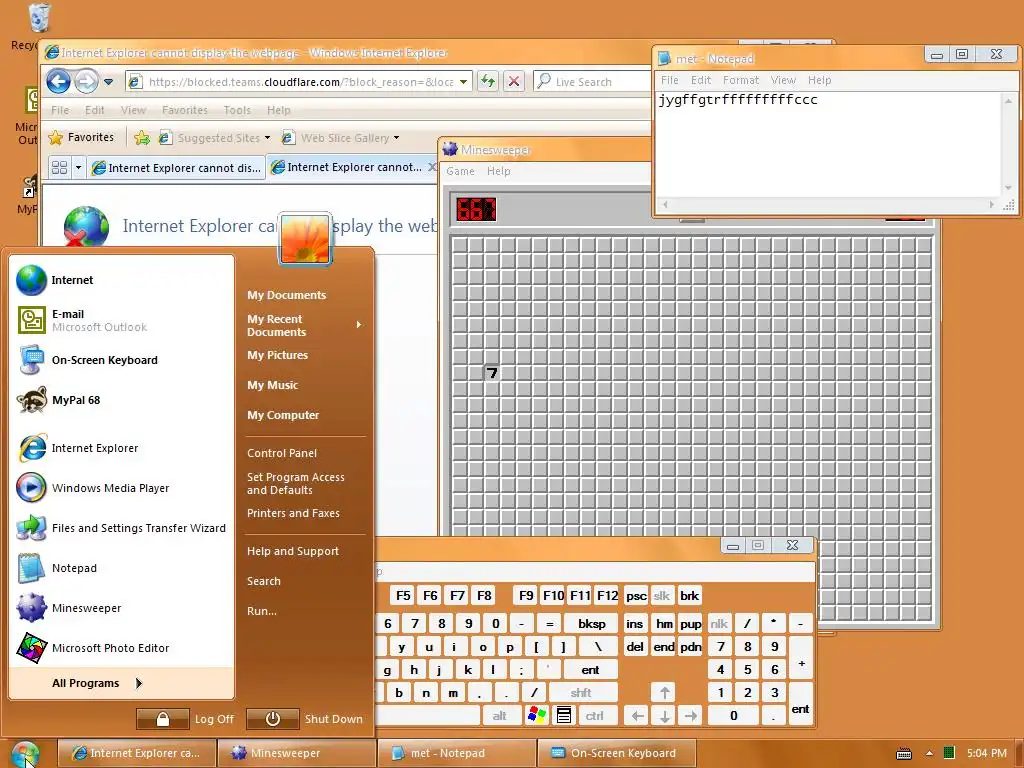Open the IE Quick Tabs icon

click(x=59, y=168)
